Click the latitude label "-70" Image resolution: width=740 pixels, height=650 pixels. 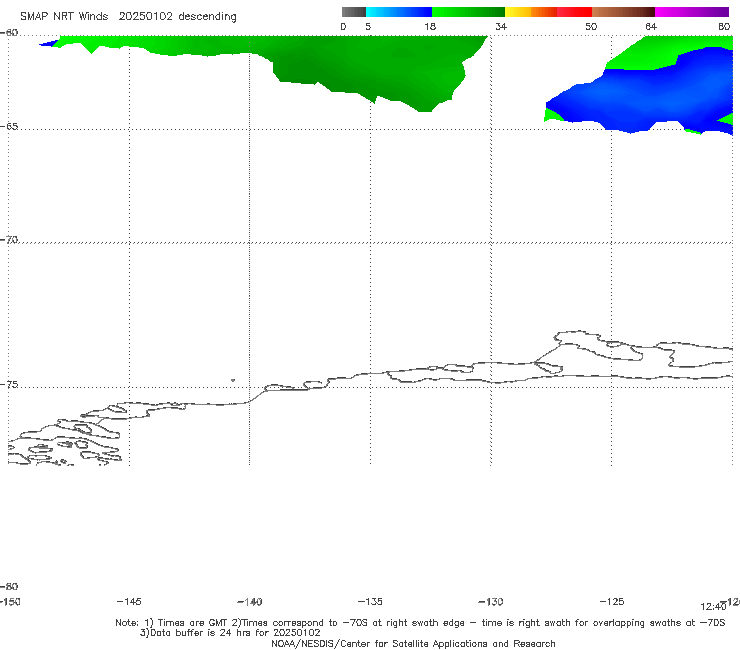9,240
